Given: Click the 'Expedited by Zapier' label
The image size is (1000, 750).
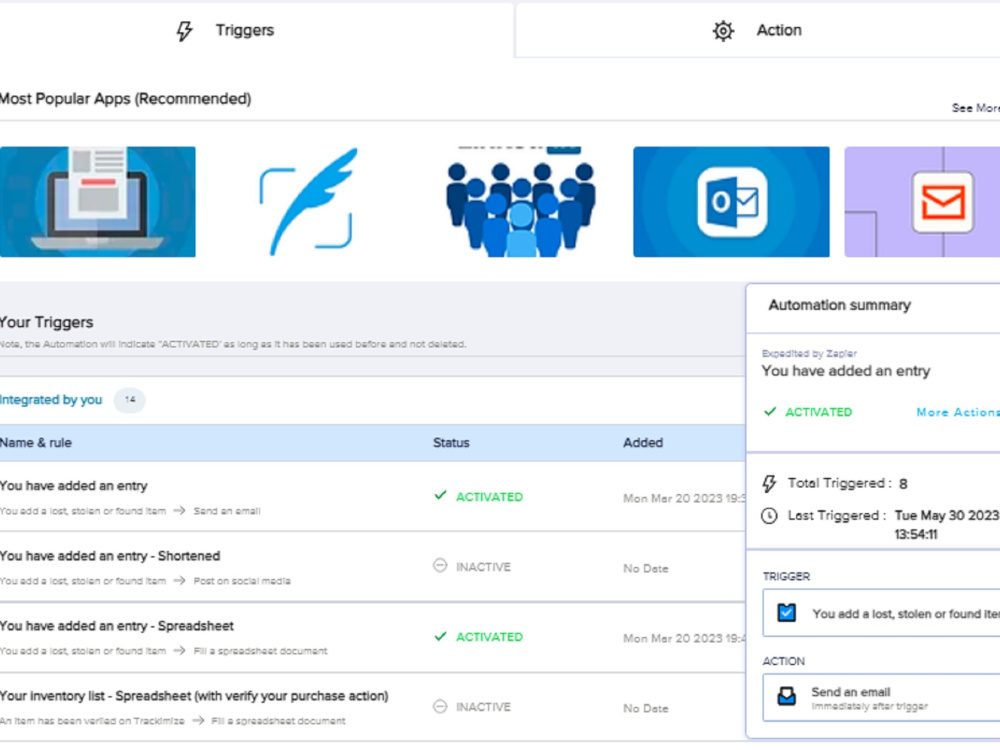Looking at the screenshot, I should pyautogui.click(x=809, y=353).
